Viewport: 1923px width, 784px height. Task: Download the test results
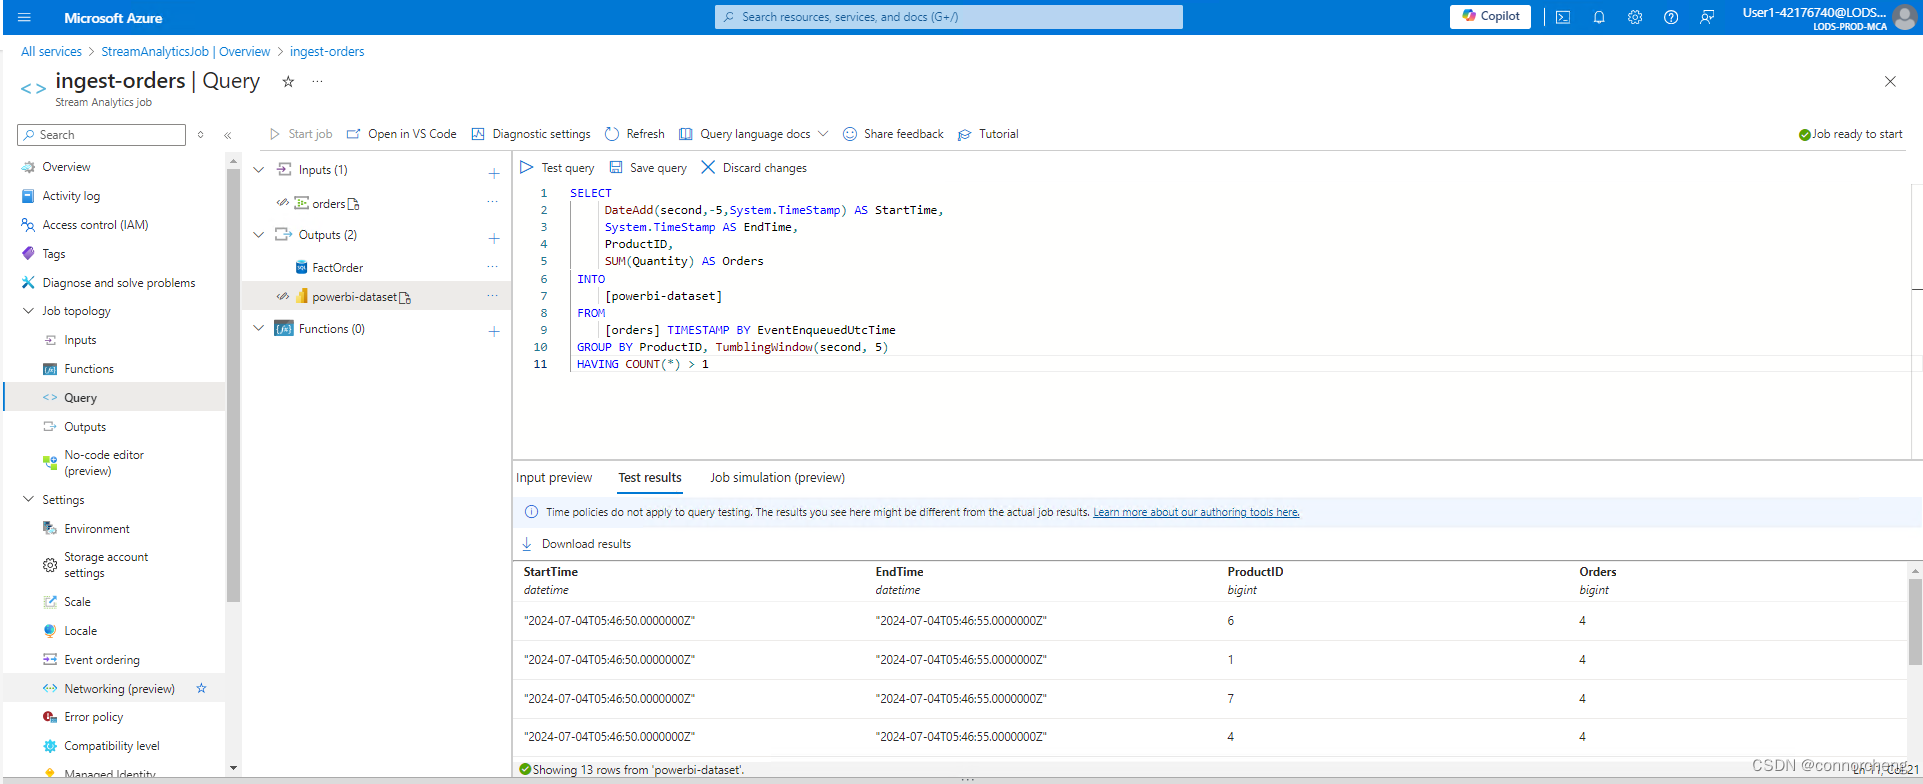tap(576, 544)
